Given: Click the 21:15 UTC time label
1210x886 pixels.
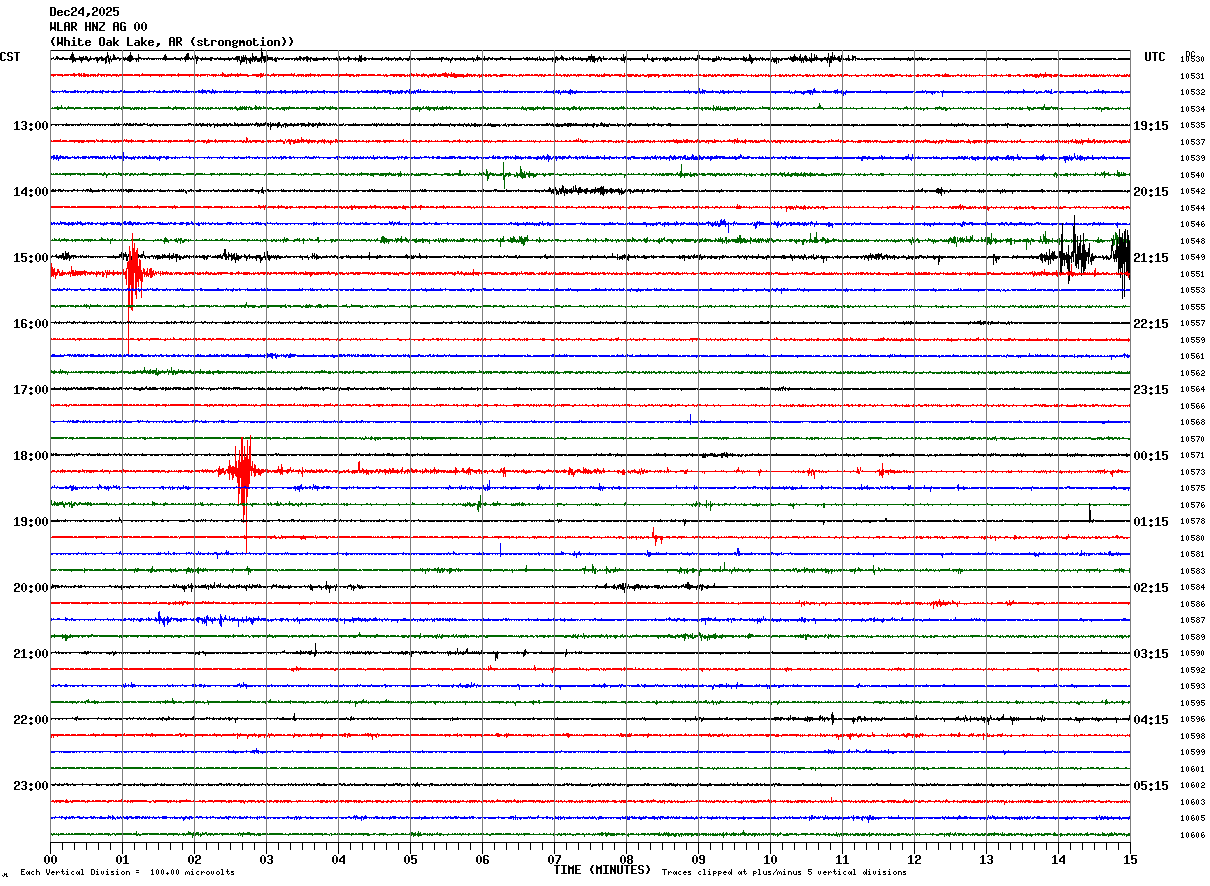Looking at the screenshot, I should click(x=1151, y=258).
